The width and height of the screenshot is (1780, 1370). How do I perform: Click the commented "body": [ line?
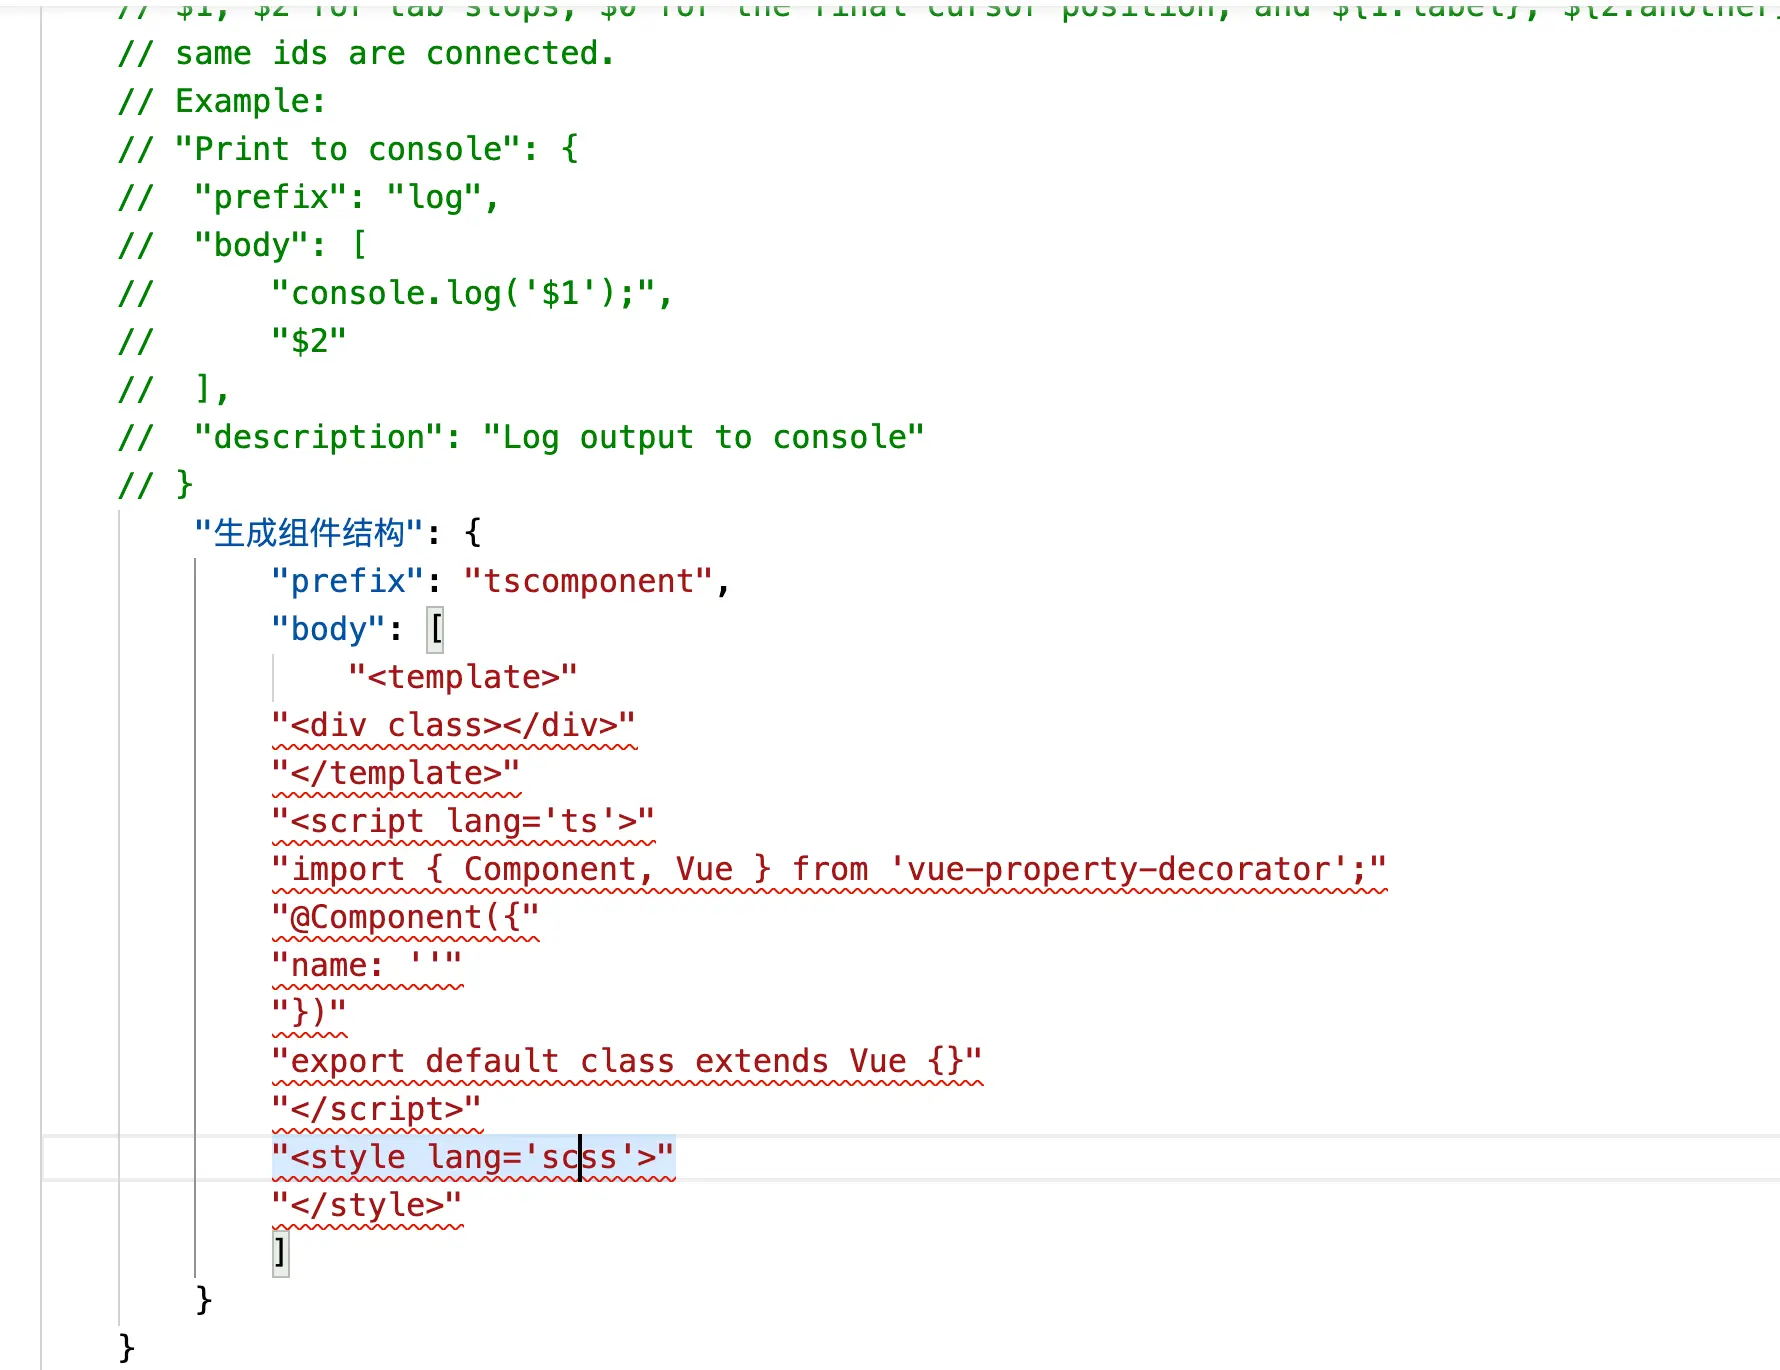(242, 245)
